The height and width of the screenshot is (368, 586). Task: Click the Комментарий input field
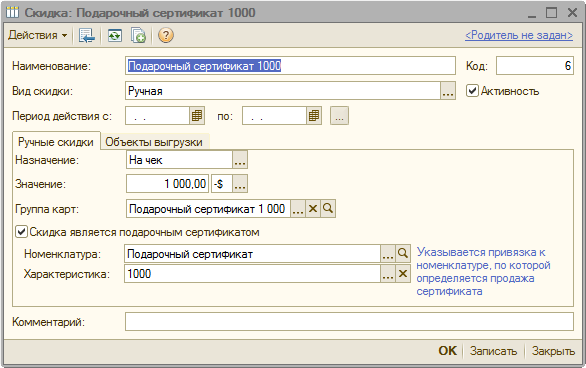(x=349, y=322)
